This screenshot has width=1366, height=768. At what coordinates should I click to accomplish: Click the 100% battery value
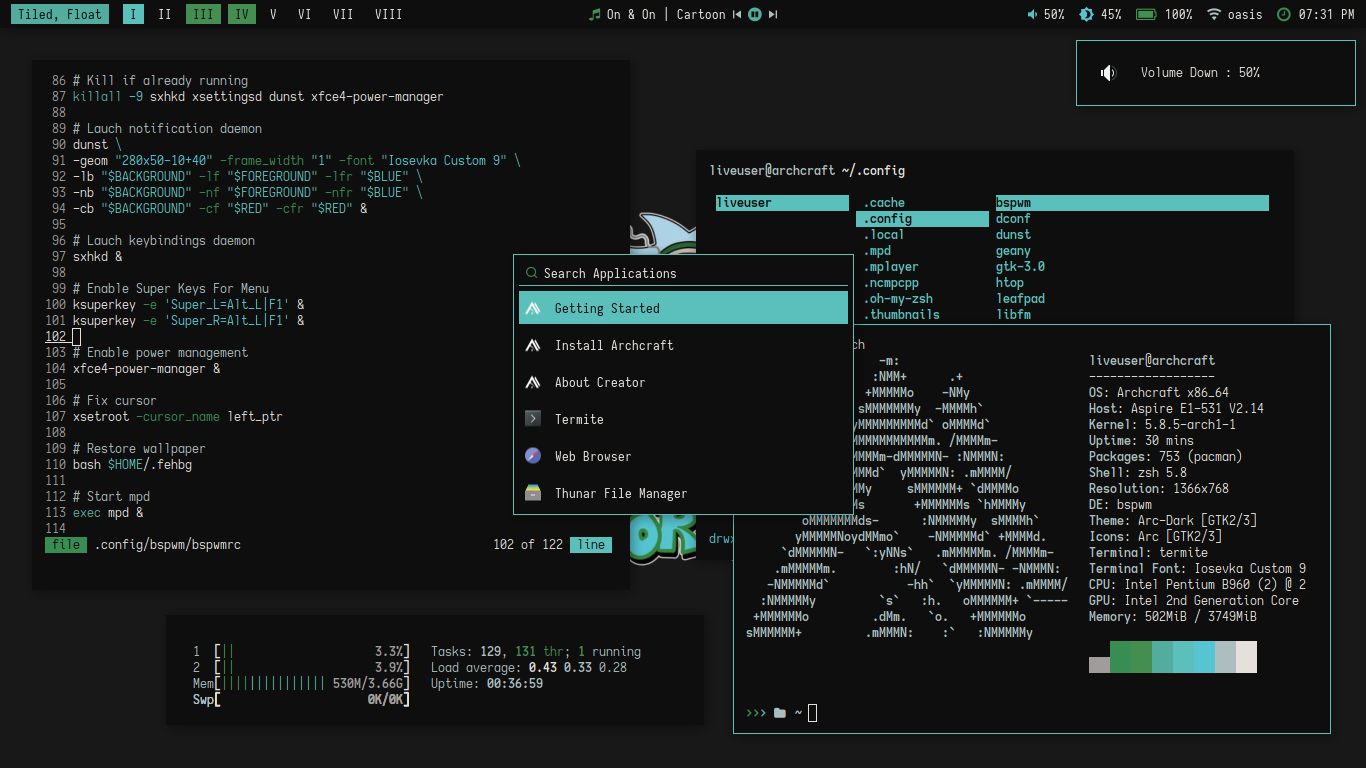(x=1179, y=14)
